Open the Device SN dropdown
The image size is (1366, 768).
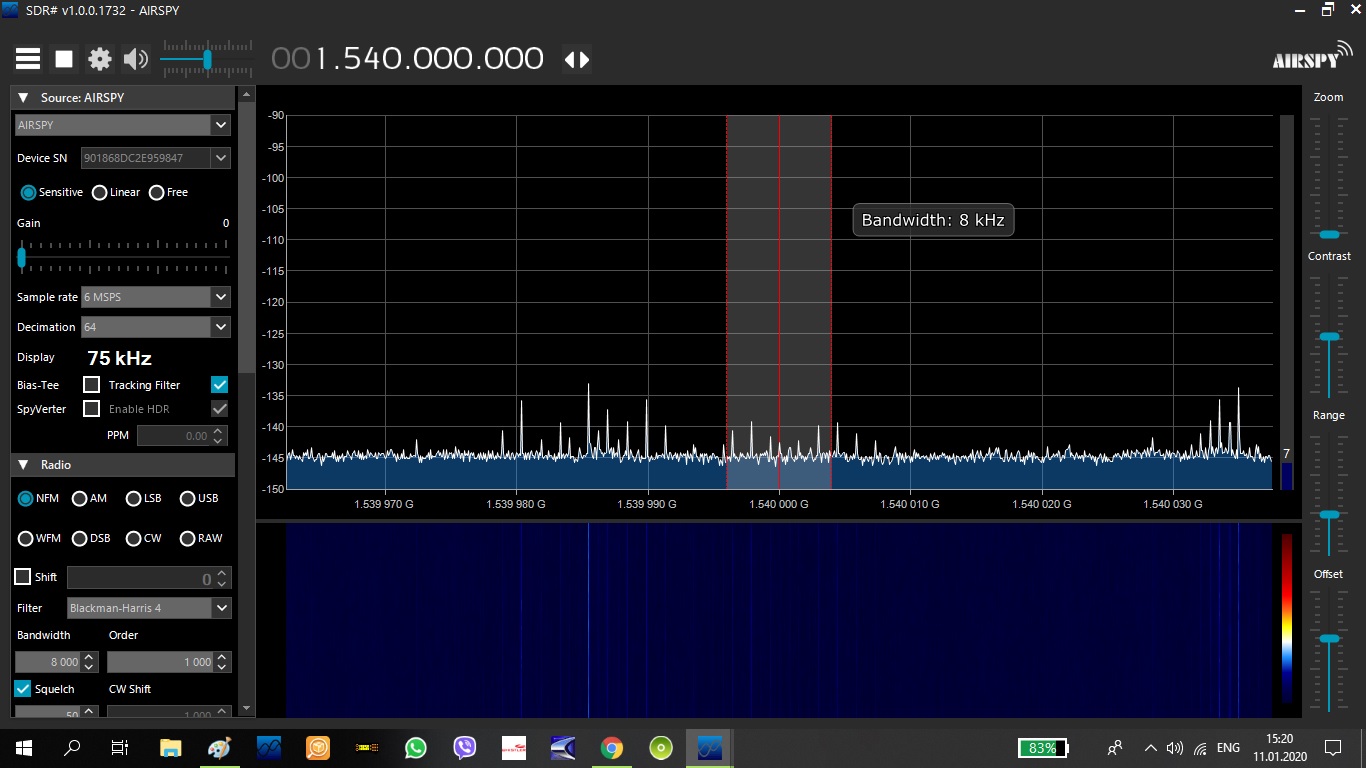pyautogui.click(x=221, y=158)
